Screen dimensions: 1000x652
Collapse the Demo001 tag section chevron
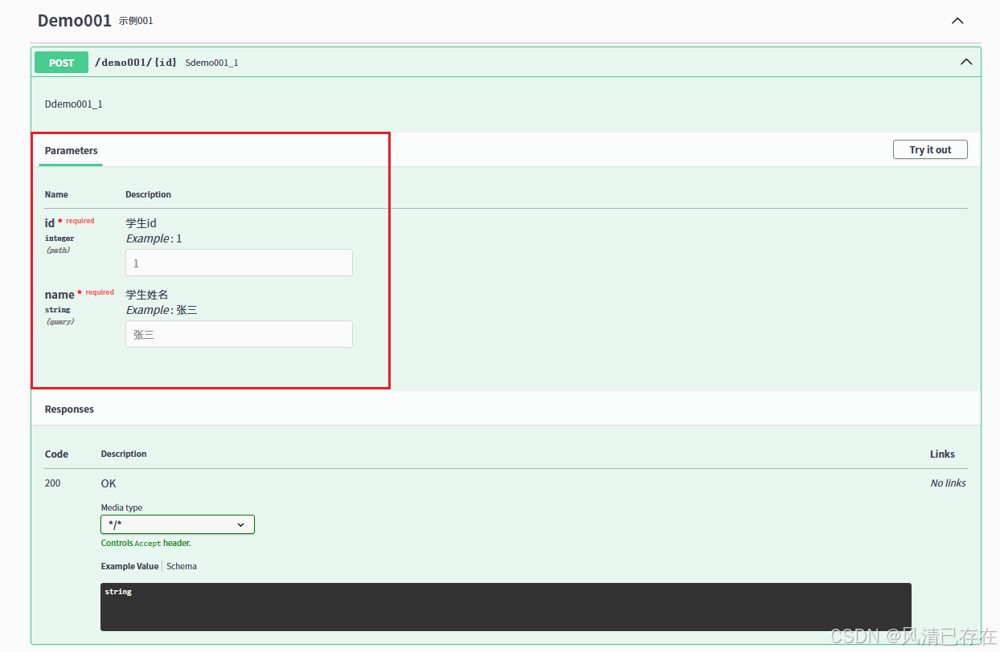[957, 21]
